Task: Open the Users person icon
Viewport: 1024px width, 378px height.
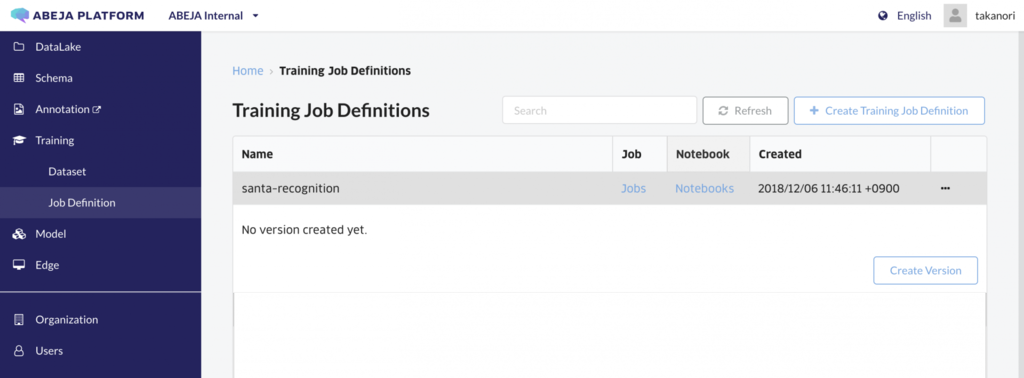Action: [x=19, y=351]
